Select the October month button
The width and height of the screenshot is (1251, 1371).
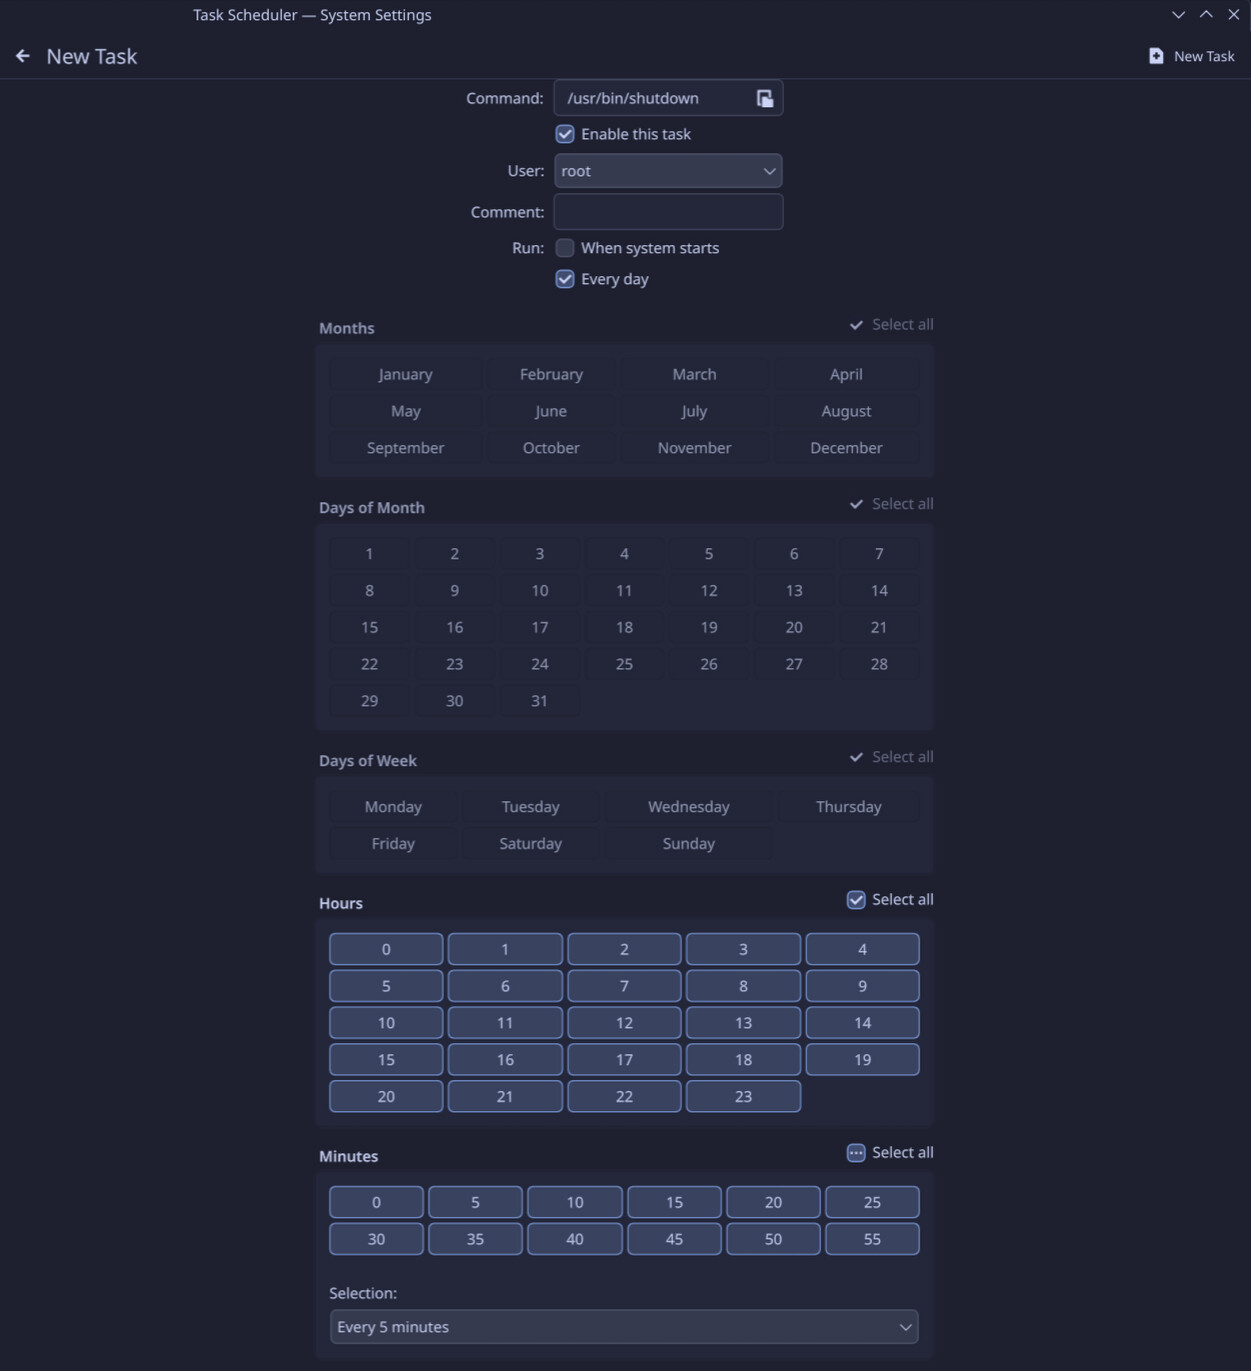coord(551,448)
